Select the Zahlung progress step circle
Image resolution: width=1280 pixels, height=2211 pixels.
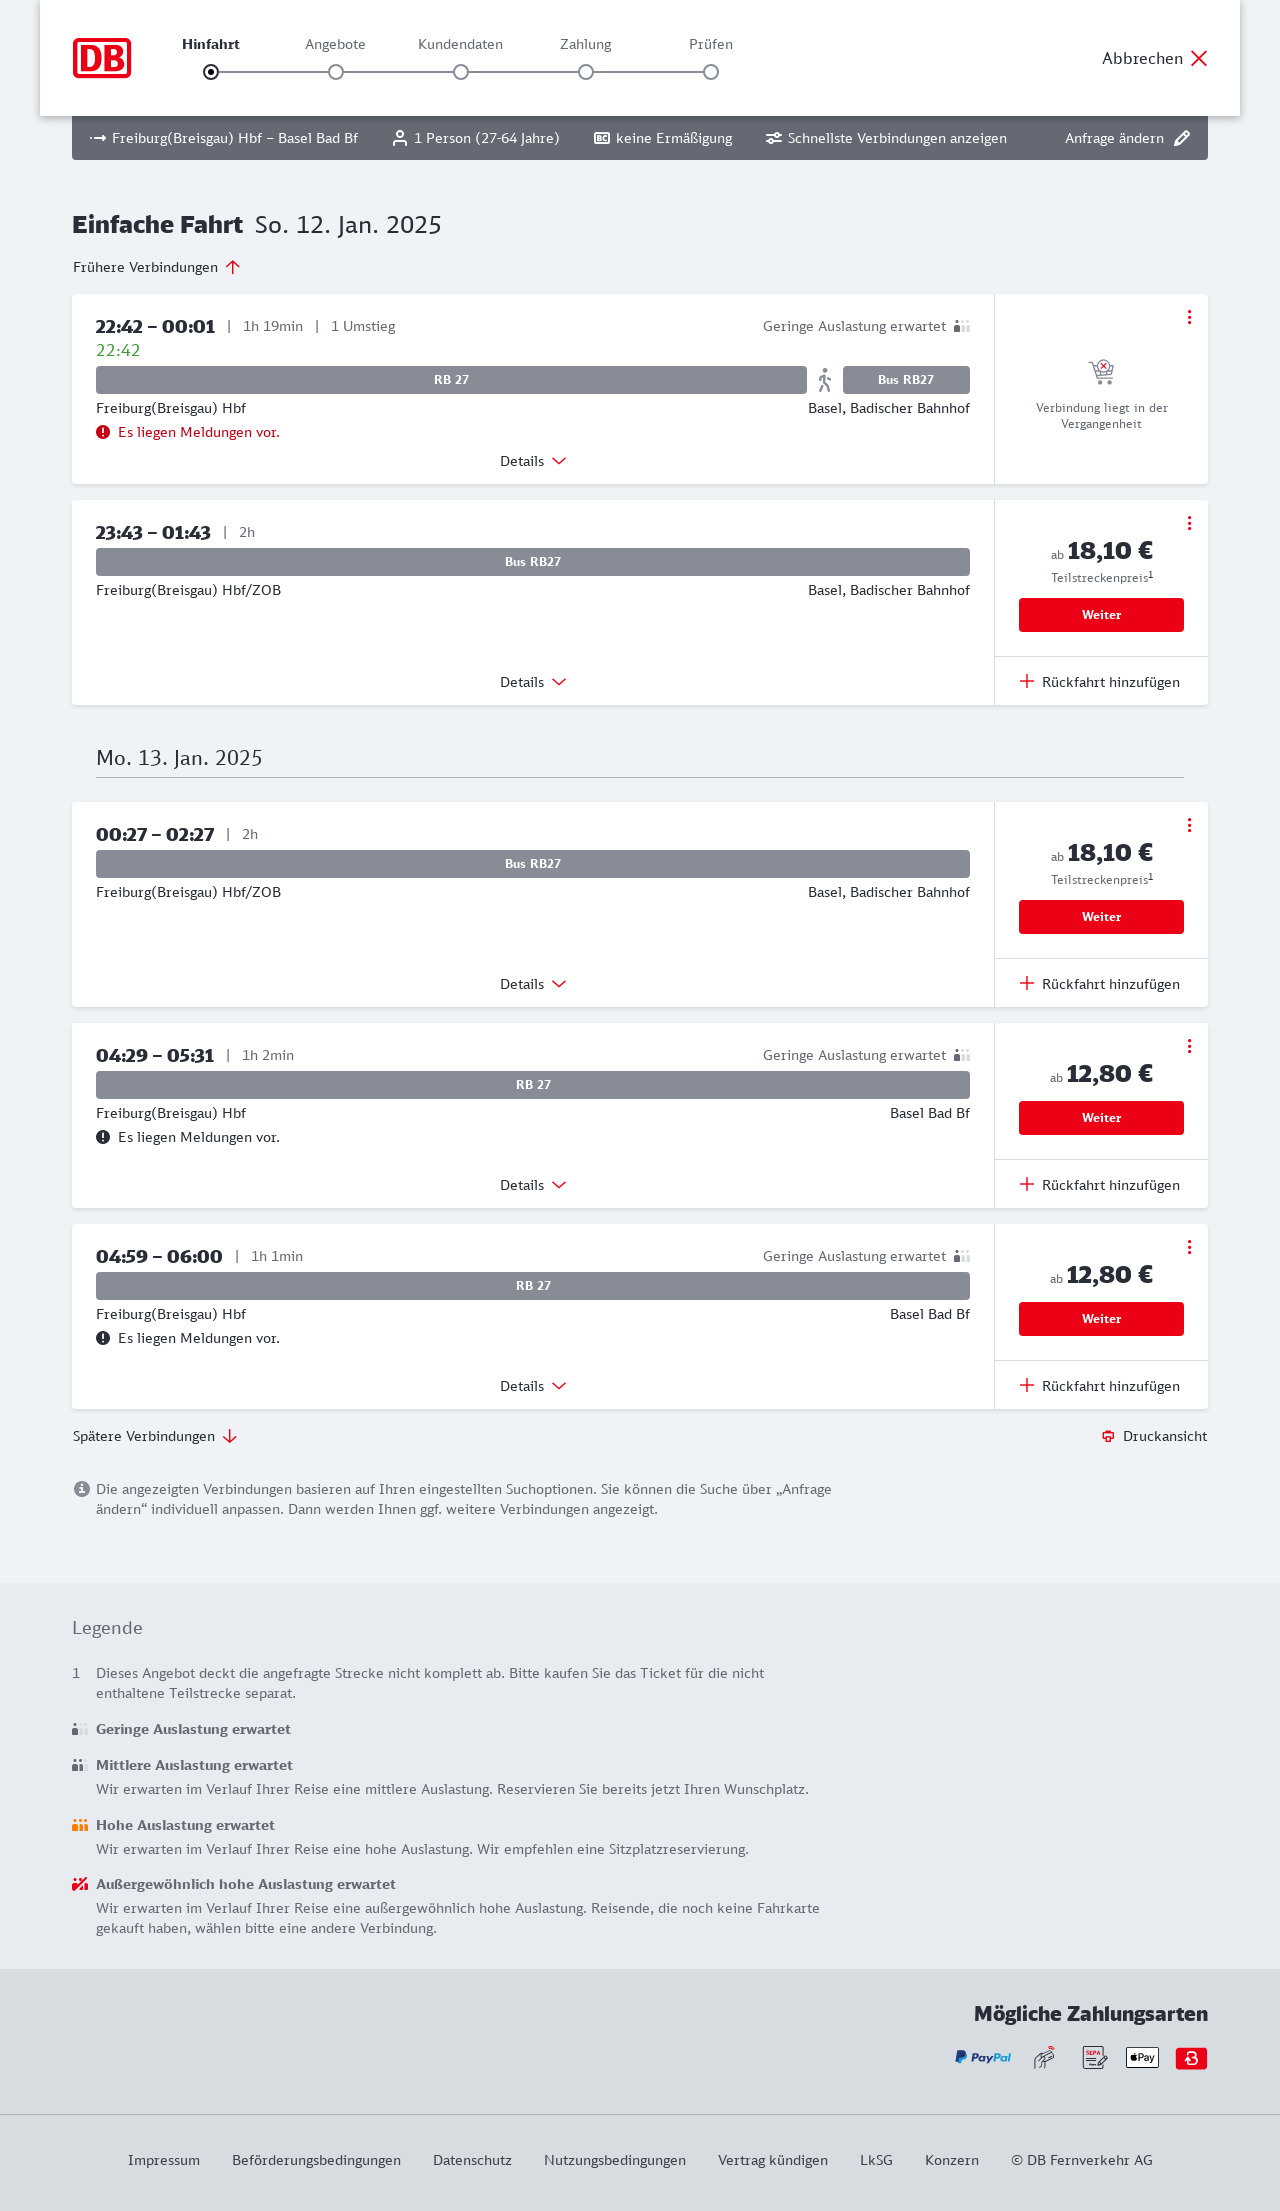pos(586,72)
